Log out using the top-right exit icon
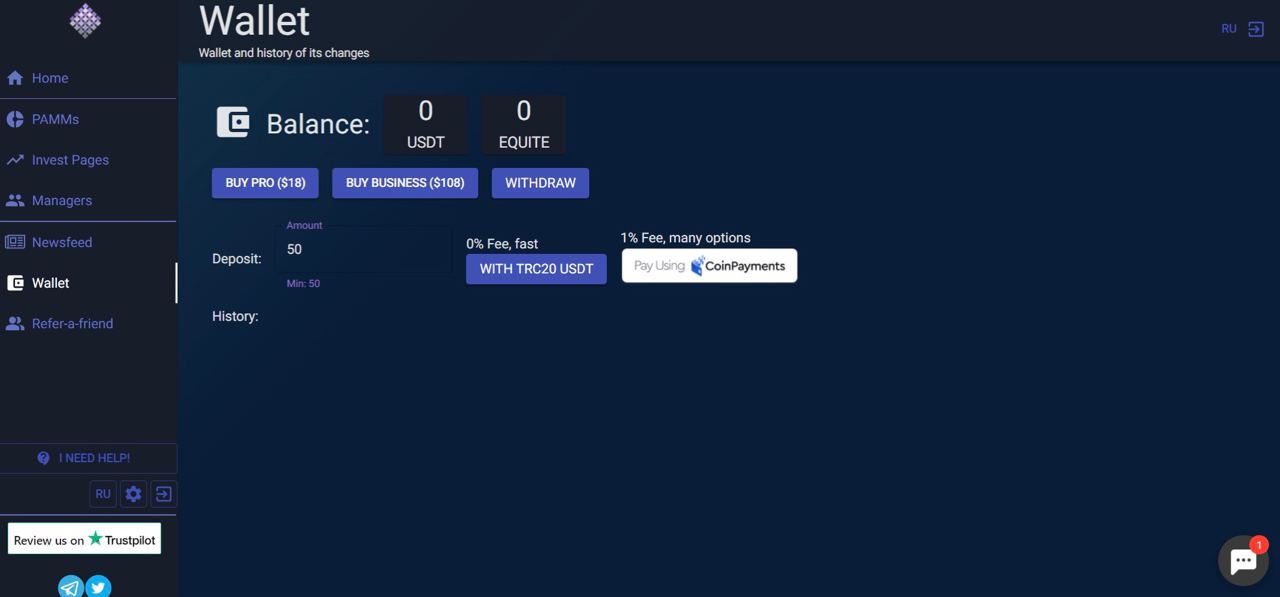The image size is (1280, 597). click(1256, 29)
